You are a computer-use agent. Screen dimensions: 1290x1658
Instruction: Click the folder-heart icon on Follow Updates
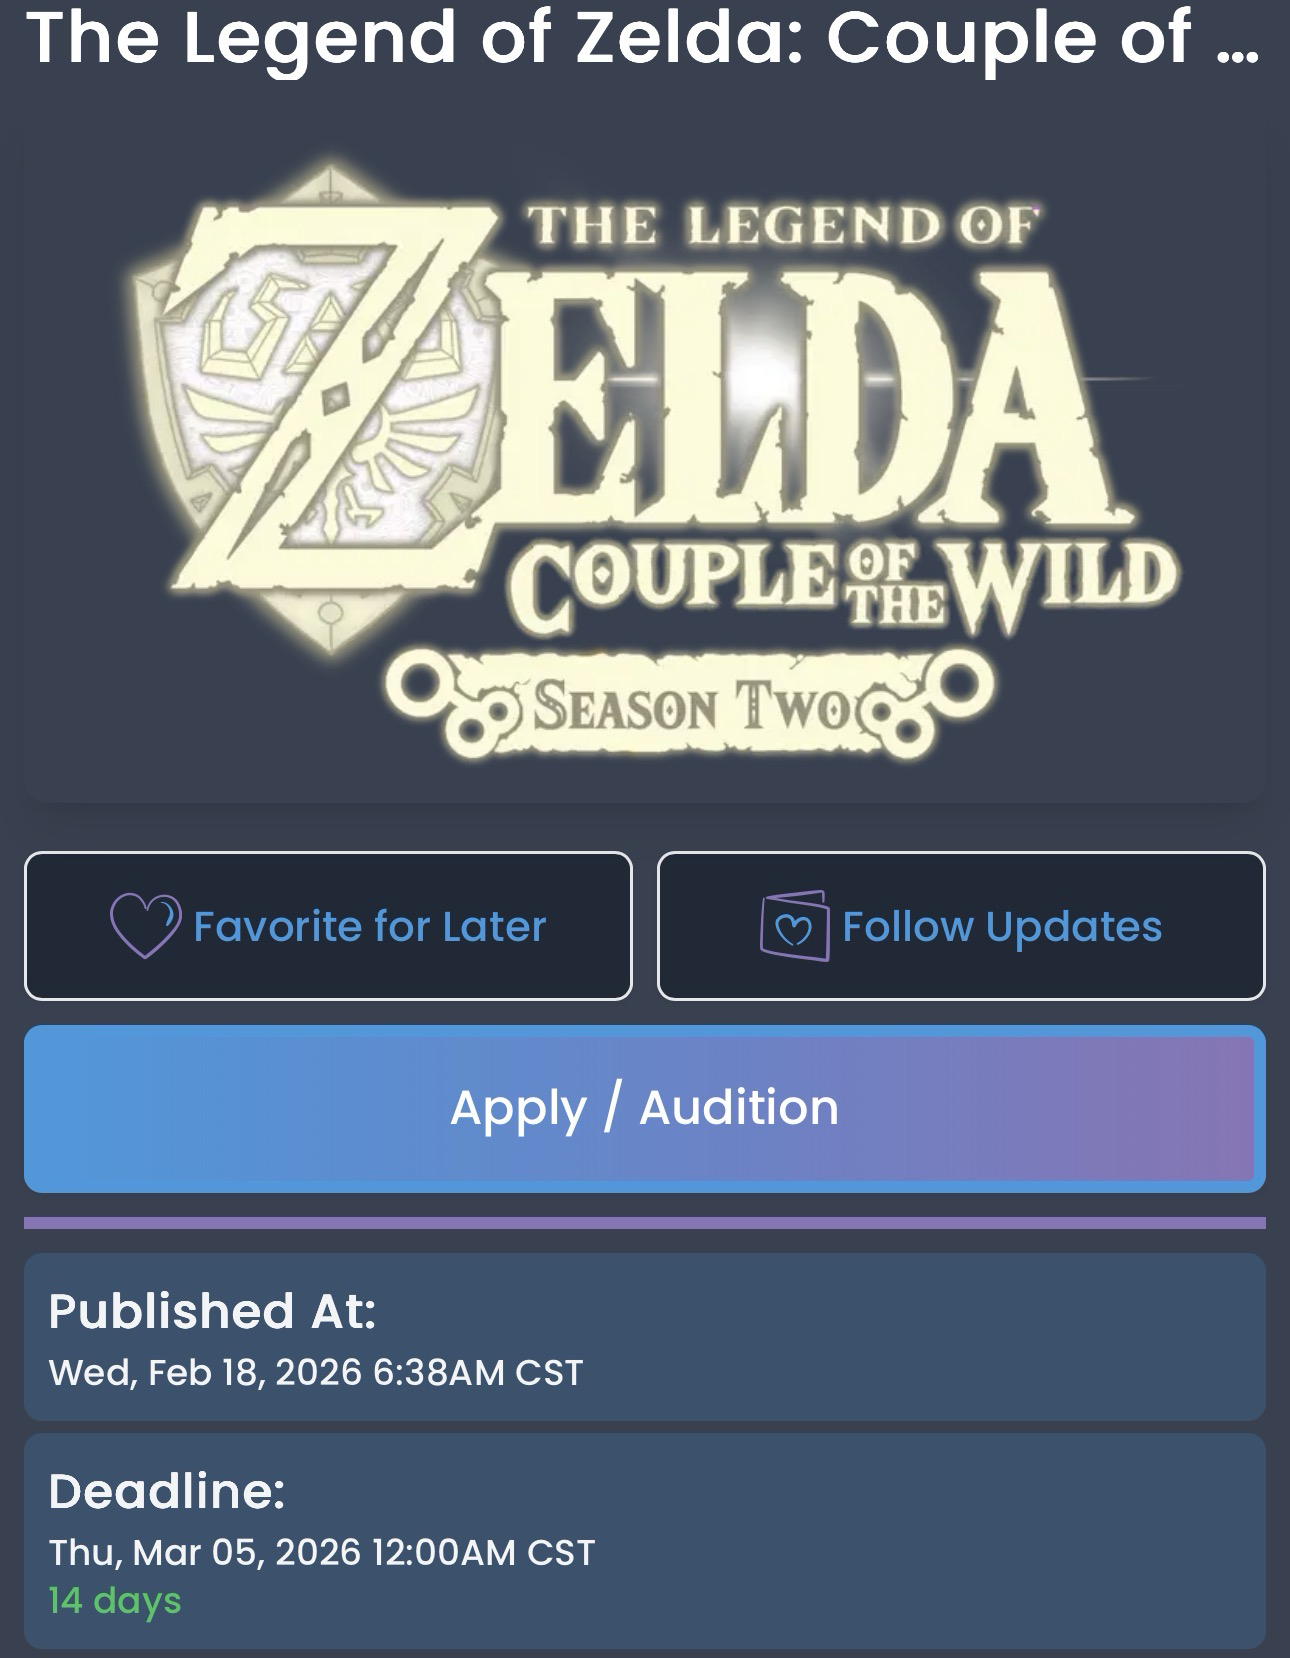tap(795, 926)
